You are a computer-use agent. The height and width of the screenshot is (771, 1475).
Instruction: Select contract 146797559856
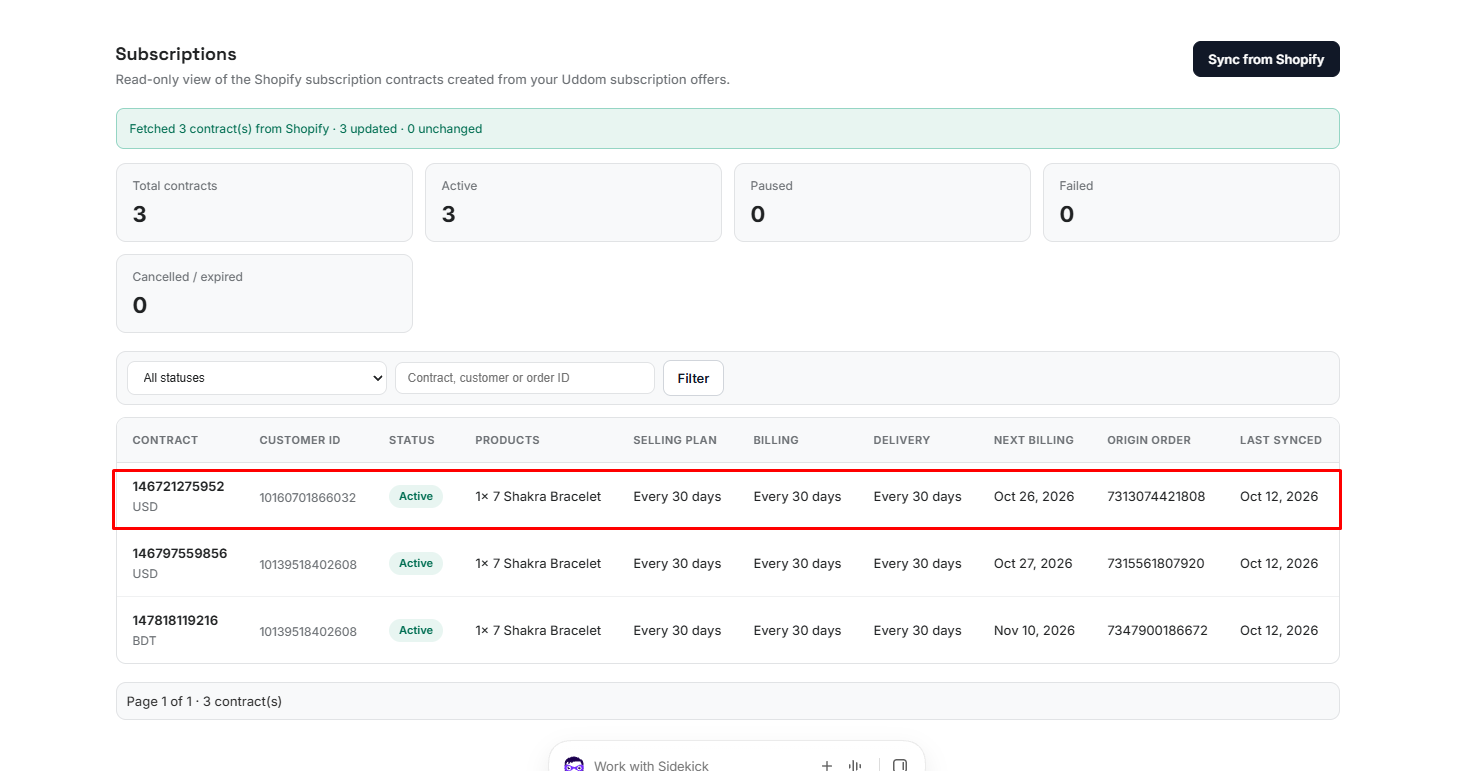tap(180, 554)
